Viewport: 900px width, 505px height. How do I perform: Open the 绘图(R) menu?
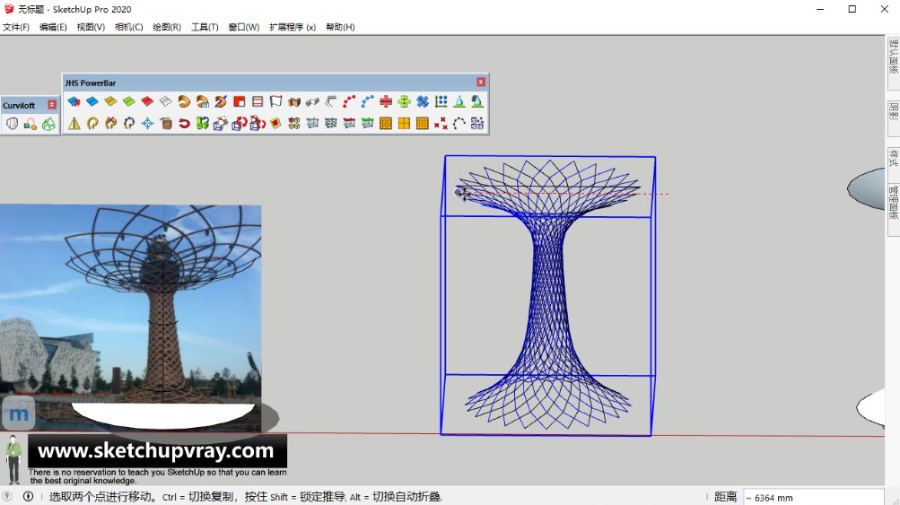[x=166, y=27]
